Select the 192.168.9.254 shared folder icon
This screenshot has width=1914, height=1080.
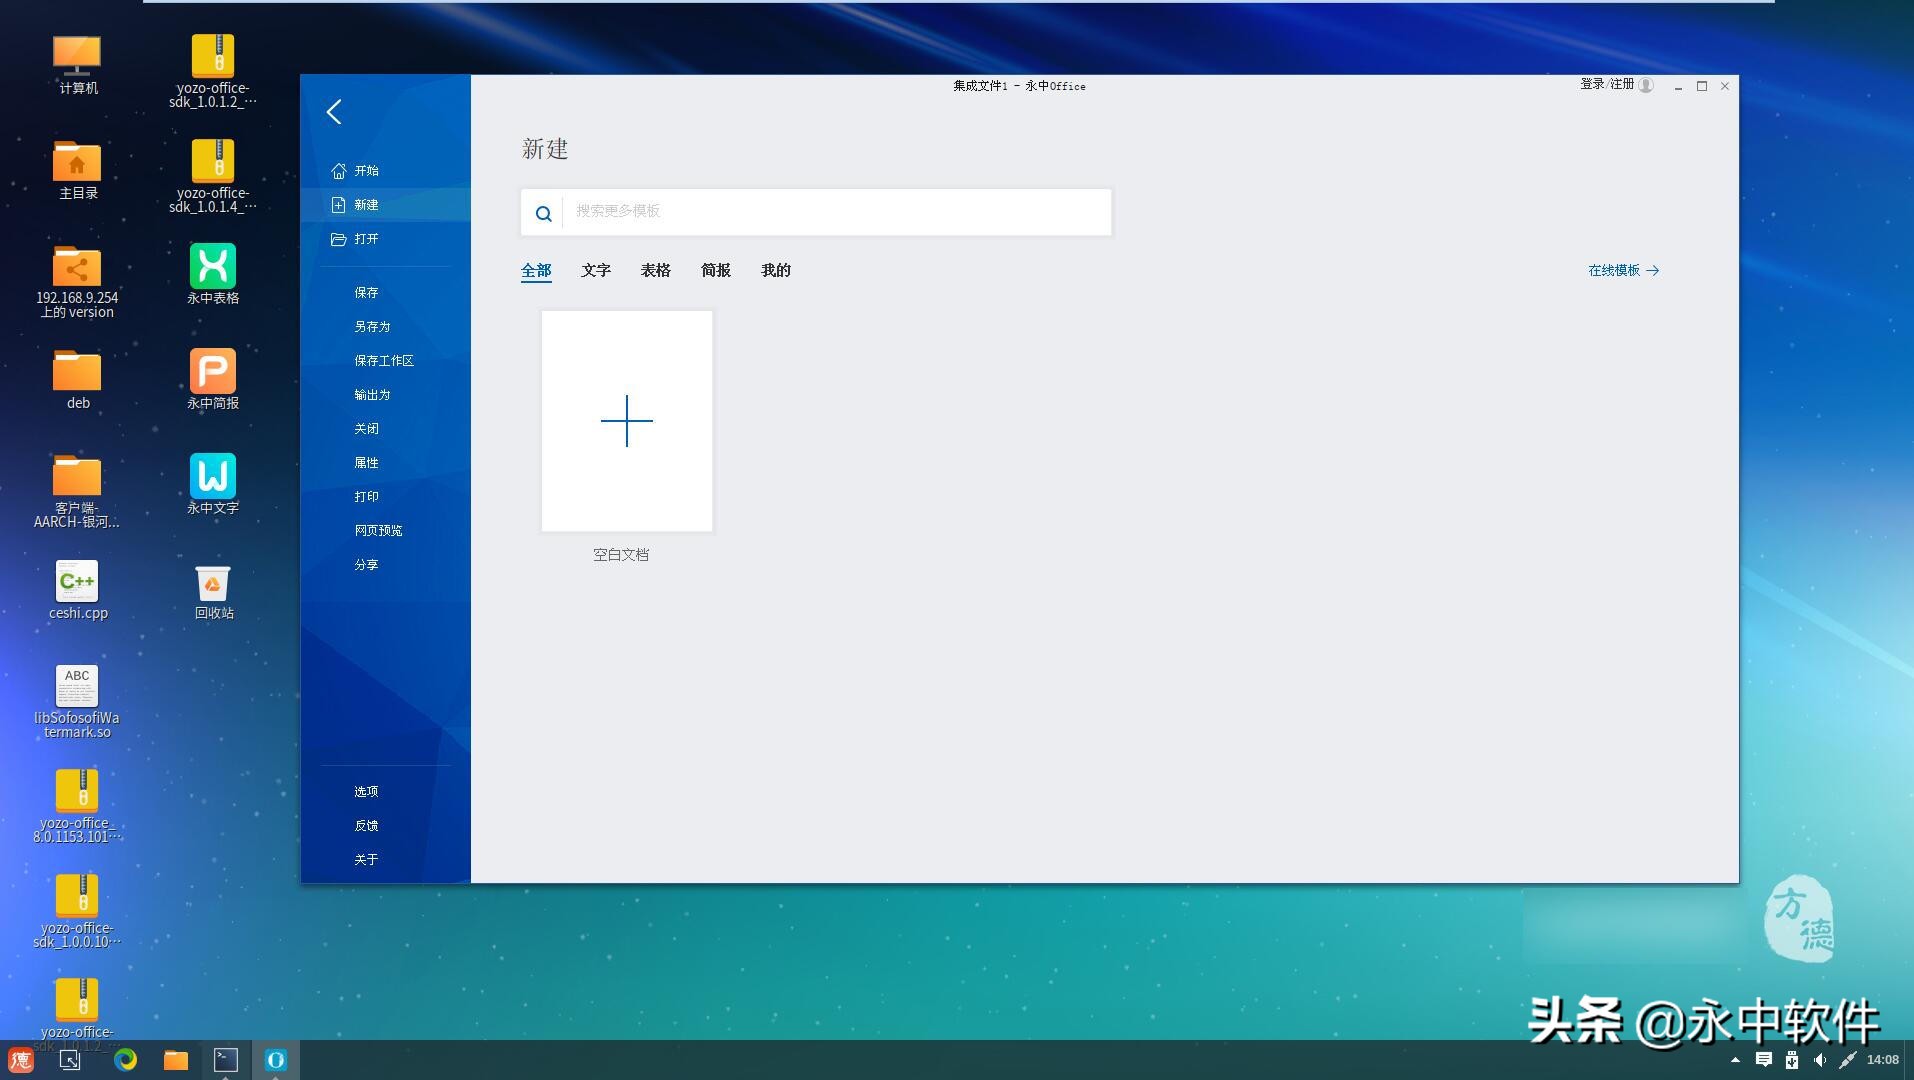pos(77,282)
